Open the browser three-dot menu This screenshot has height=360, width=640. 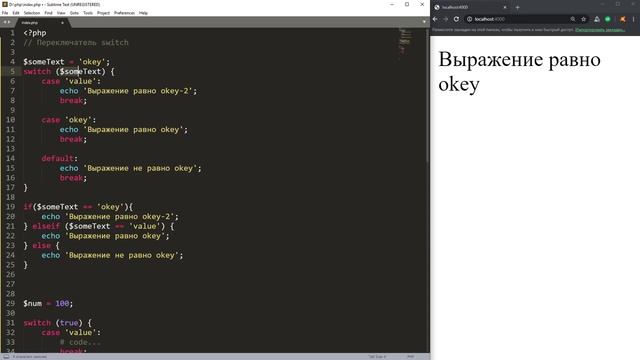(x=633, y=19)
